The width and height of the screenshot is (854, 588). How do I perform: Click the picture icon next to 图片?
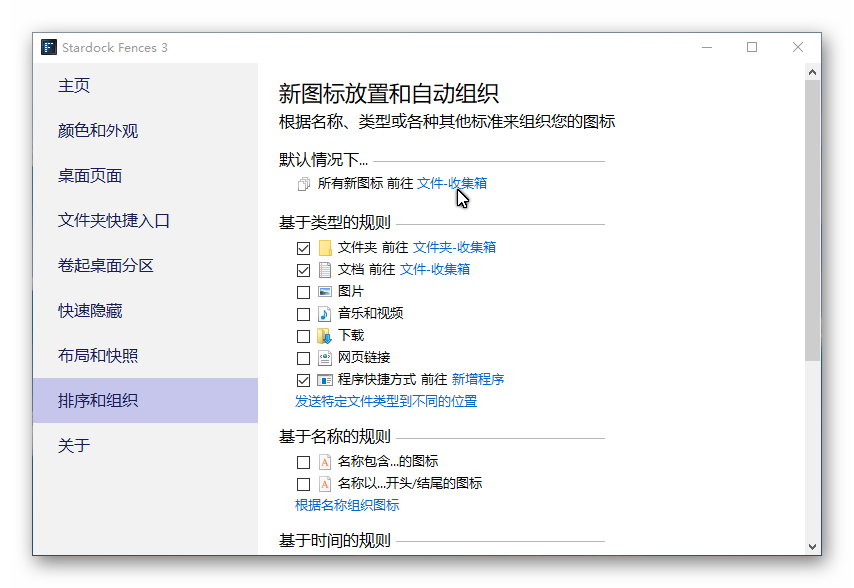325,292
